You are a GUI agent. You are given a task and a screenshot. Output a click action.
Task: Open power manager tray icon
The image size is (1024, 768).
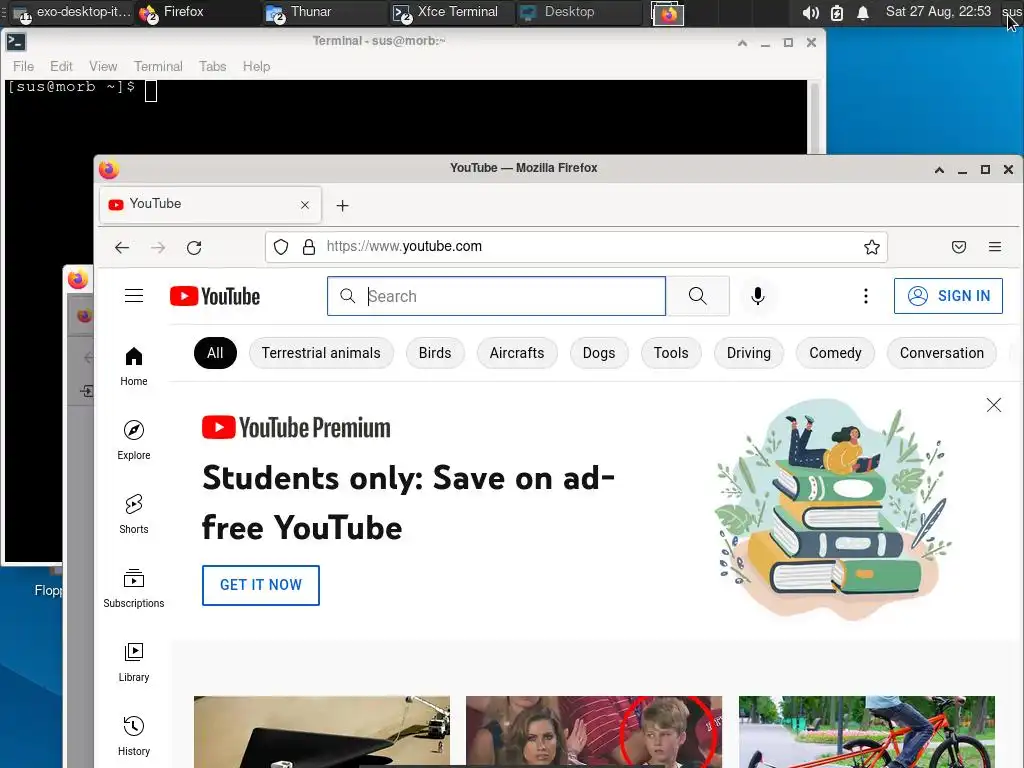pyautogui.click(x=837, y=12)
